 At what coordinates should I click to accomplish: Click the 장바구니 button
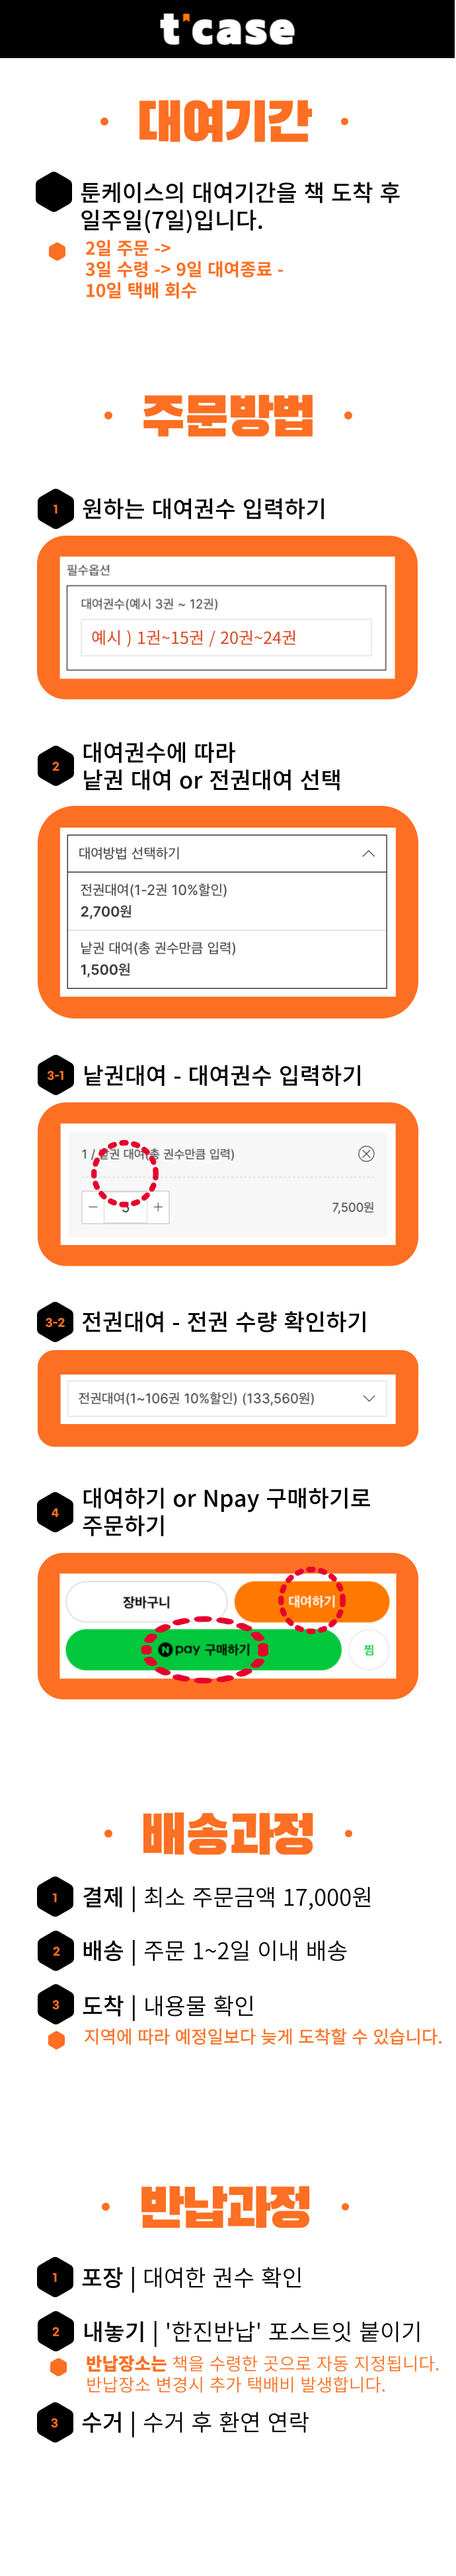147,1602
